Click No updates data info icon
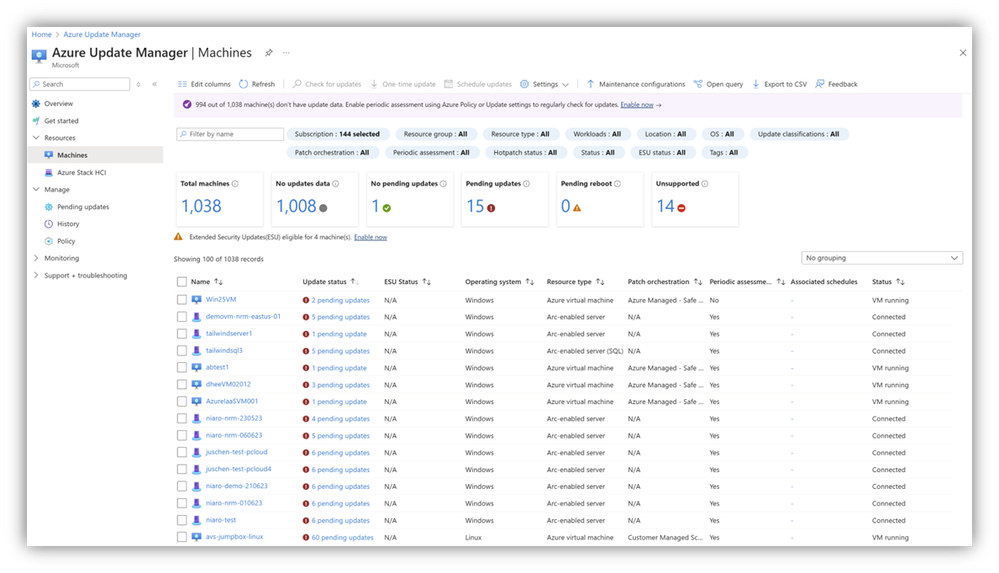 coord(336,184)
